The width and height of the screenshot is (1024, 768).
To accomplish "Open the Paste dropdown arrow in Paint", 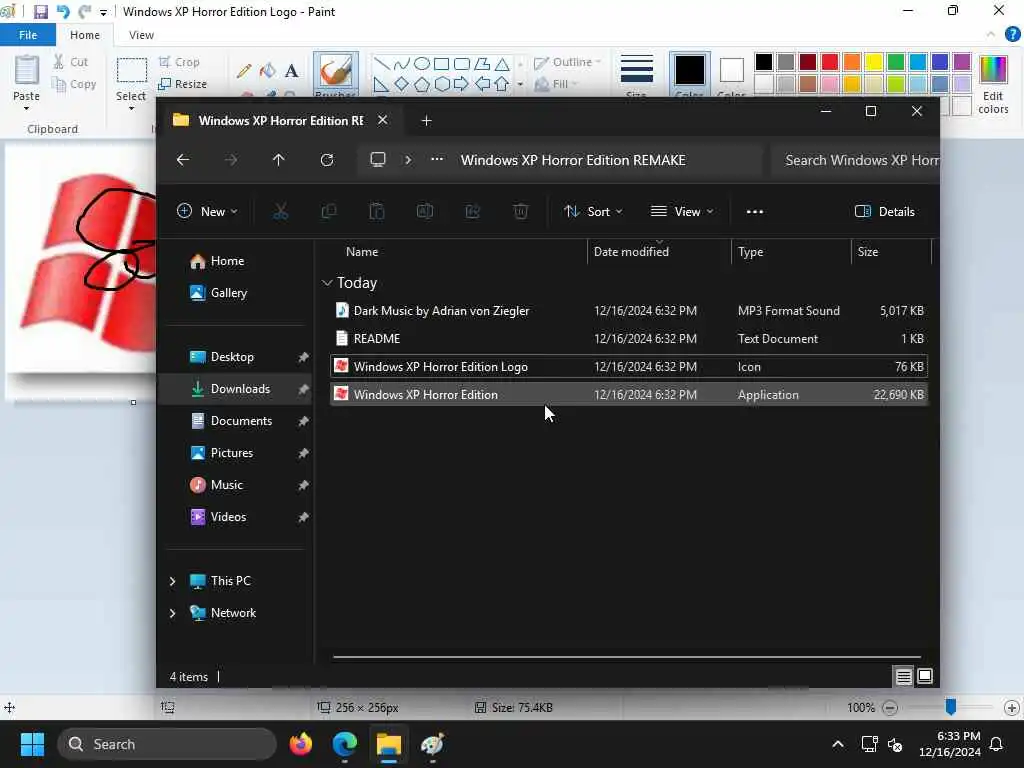I will point(26,108).
